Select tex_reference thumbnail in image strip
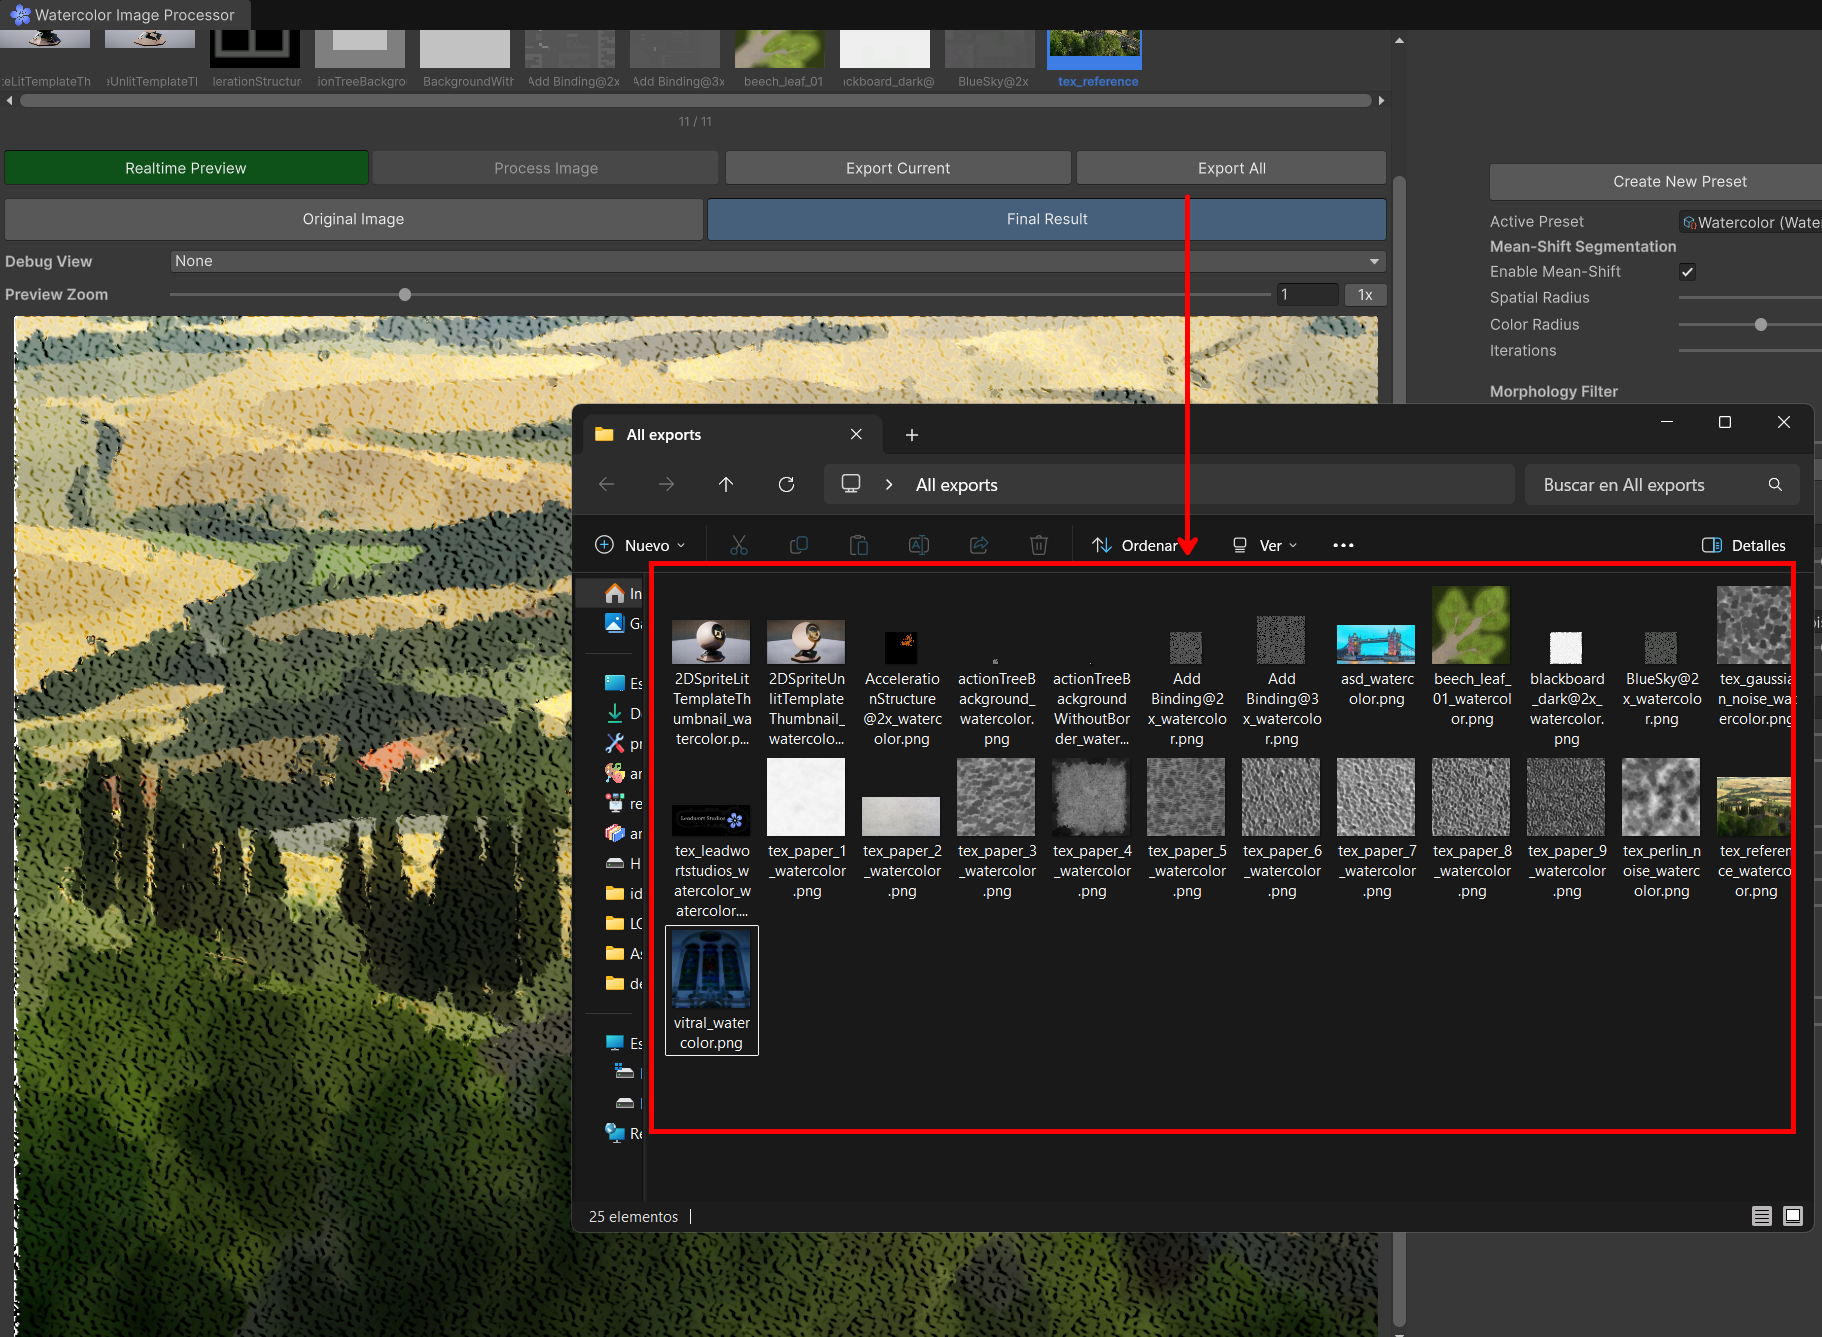The height and width of the screenshot is (1337, 1822). pos(1097,58)
